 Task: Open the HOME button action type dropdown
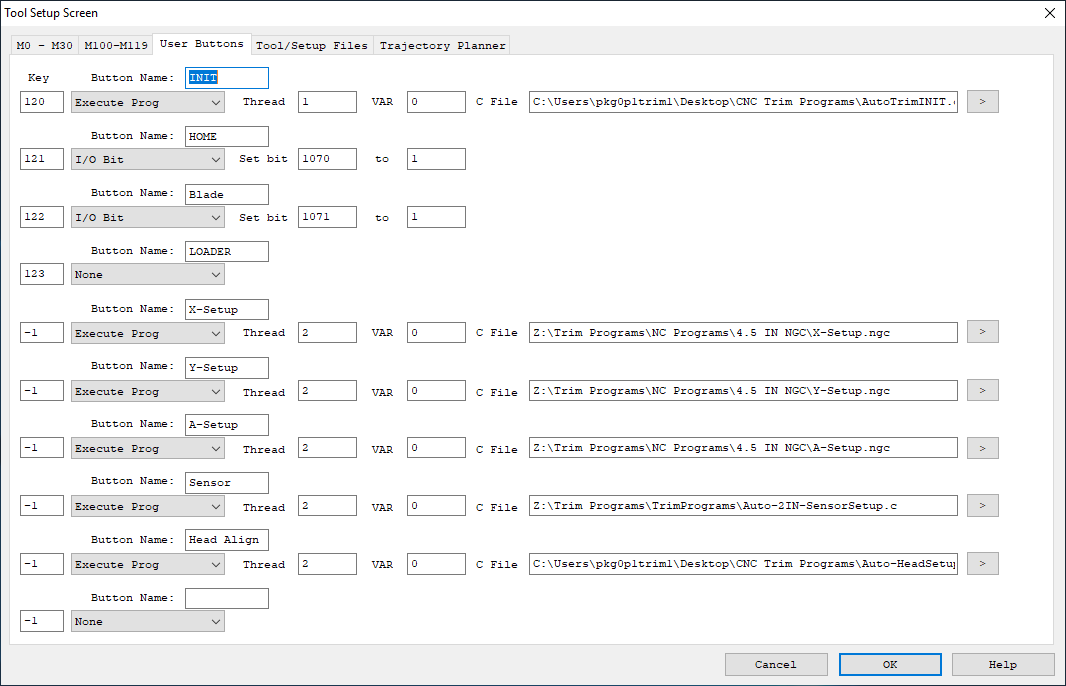[x=147, y=160]
